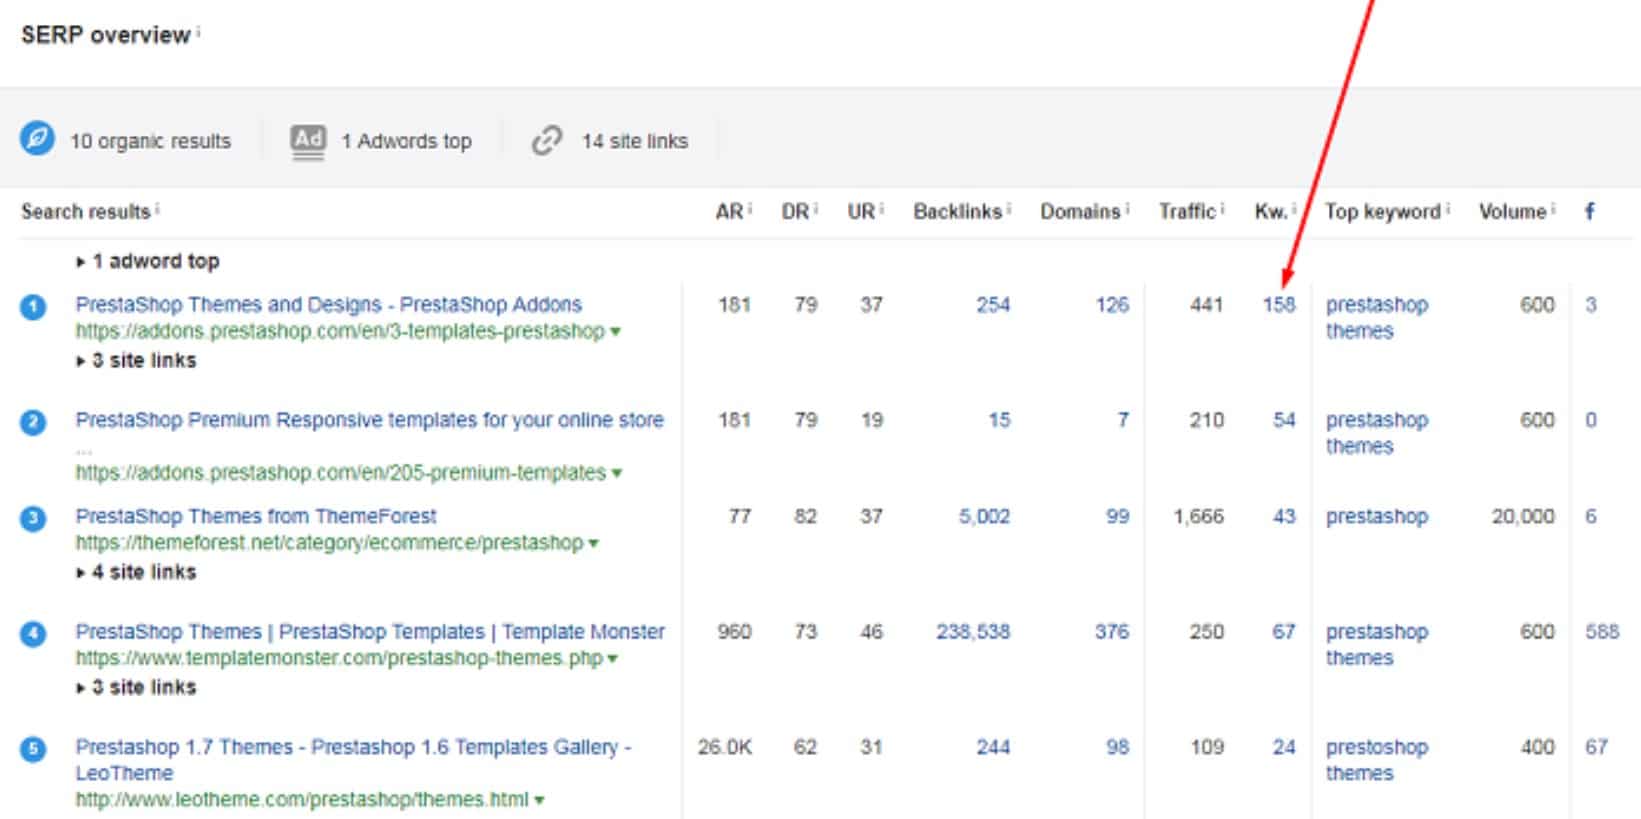This screenshot has height=819, width=1641.
Task: Open dropdown next to themeforest.net URL
Action: point(593,544)
